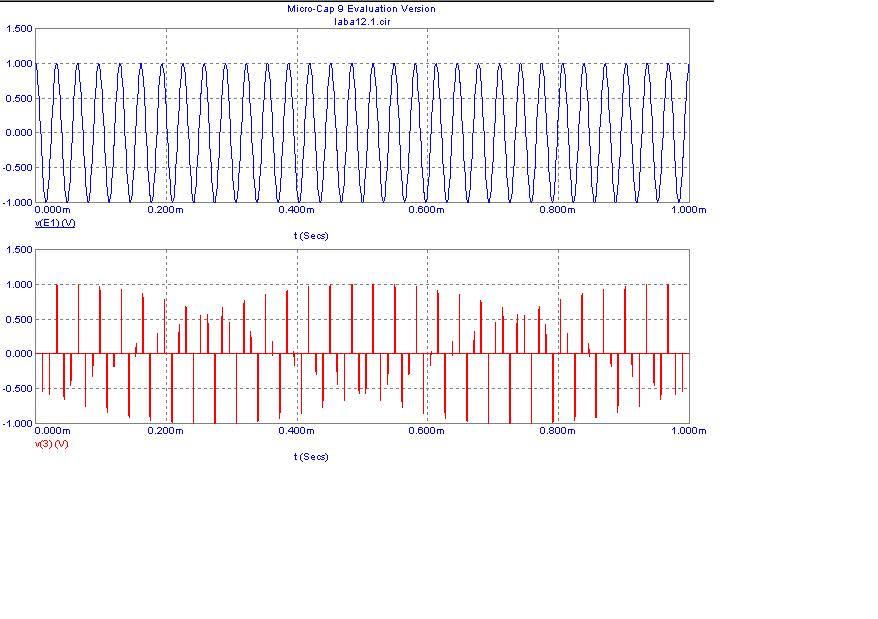Click the bottom plot's t (Secs) axis label
Screen dimensions: 878x619
(x=311, y=457)
